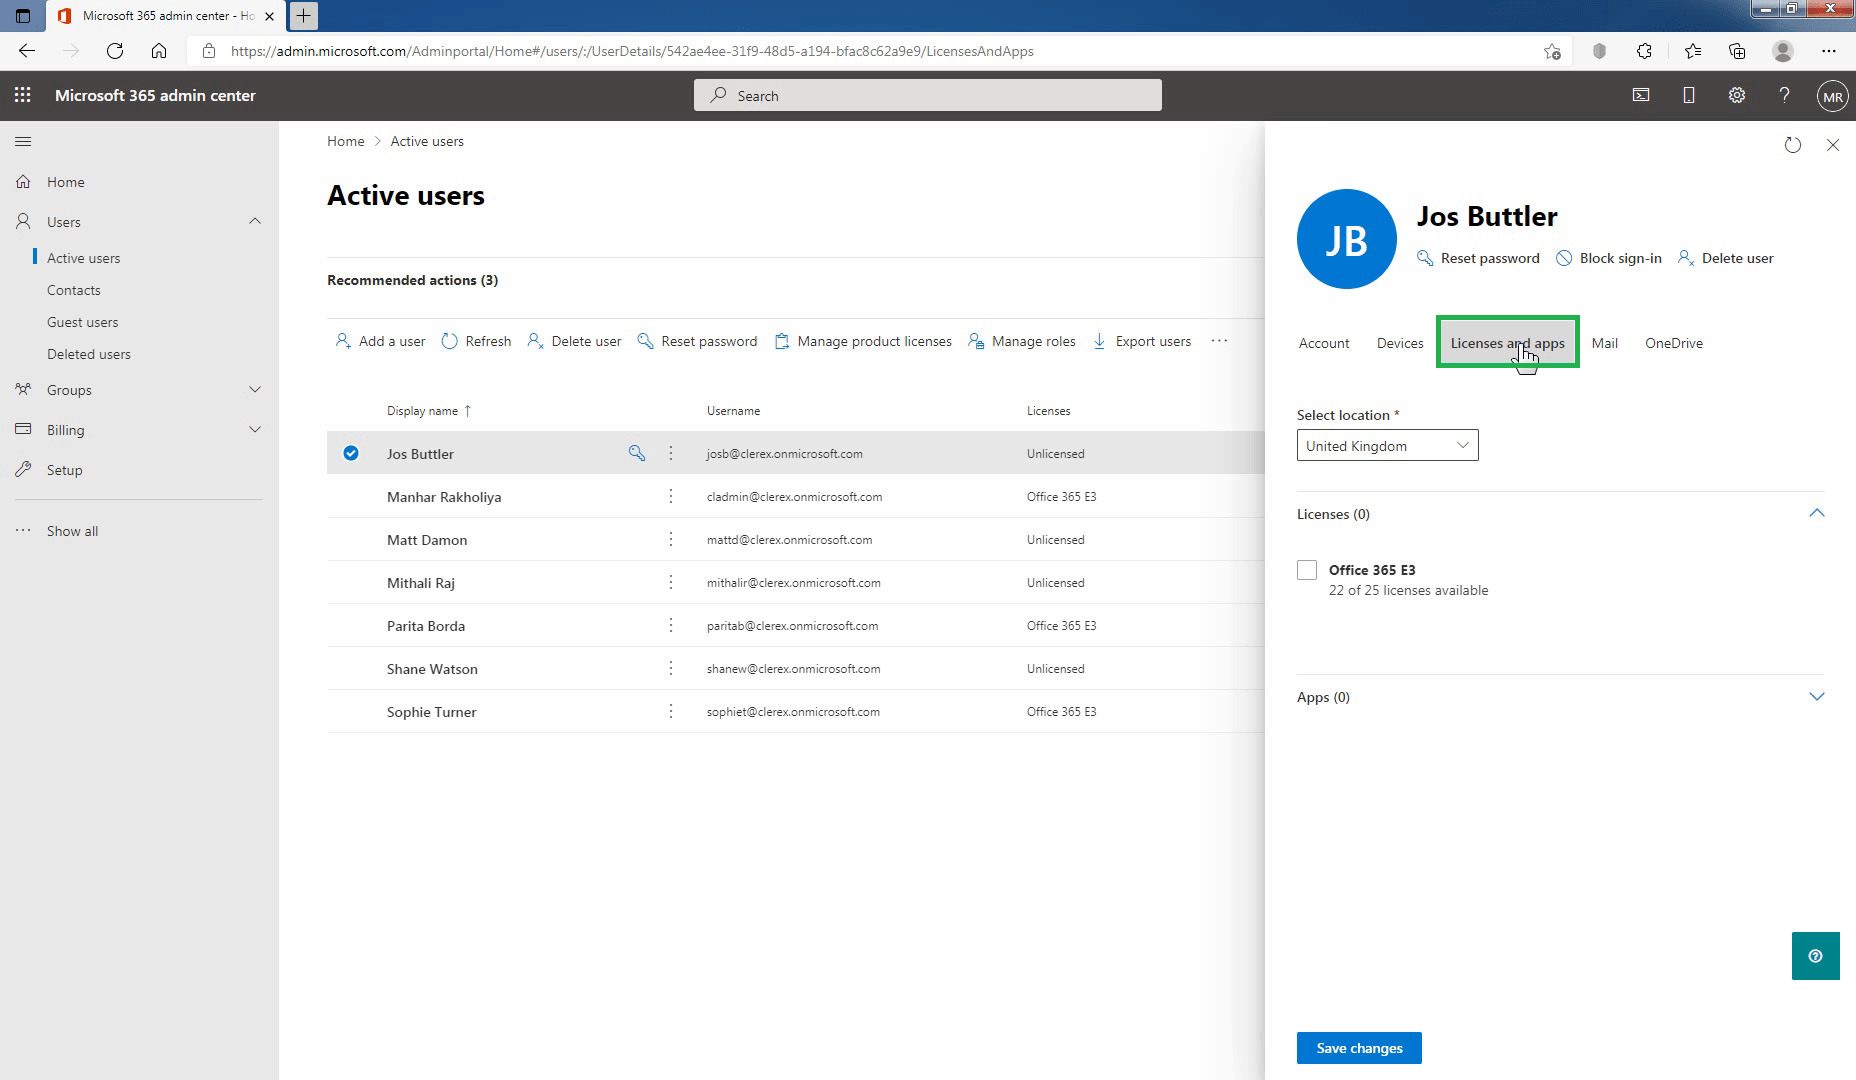Viewport: 1856px width, 1080px height.
Task: Click the help question mark icon
Action: coord(1785,95)
